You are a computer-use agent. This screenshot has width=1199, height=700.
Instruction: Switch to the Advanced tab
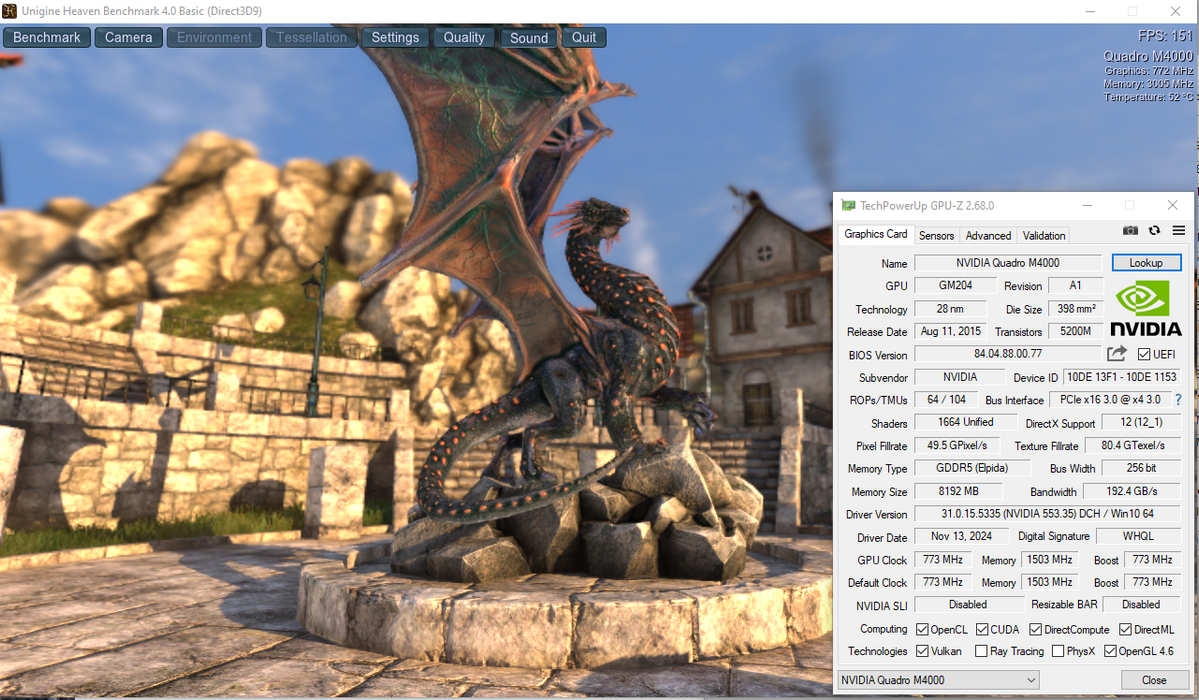tap(988, 236)
